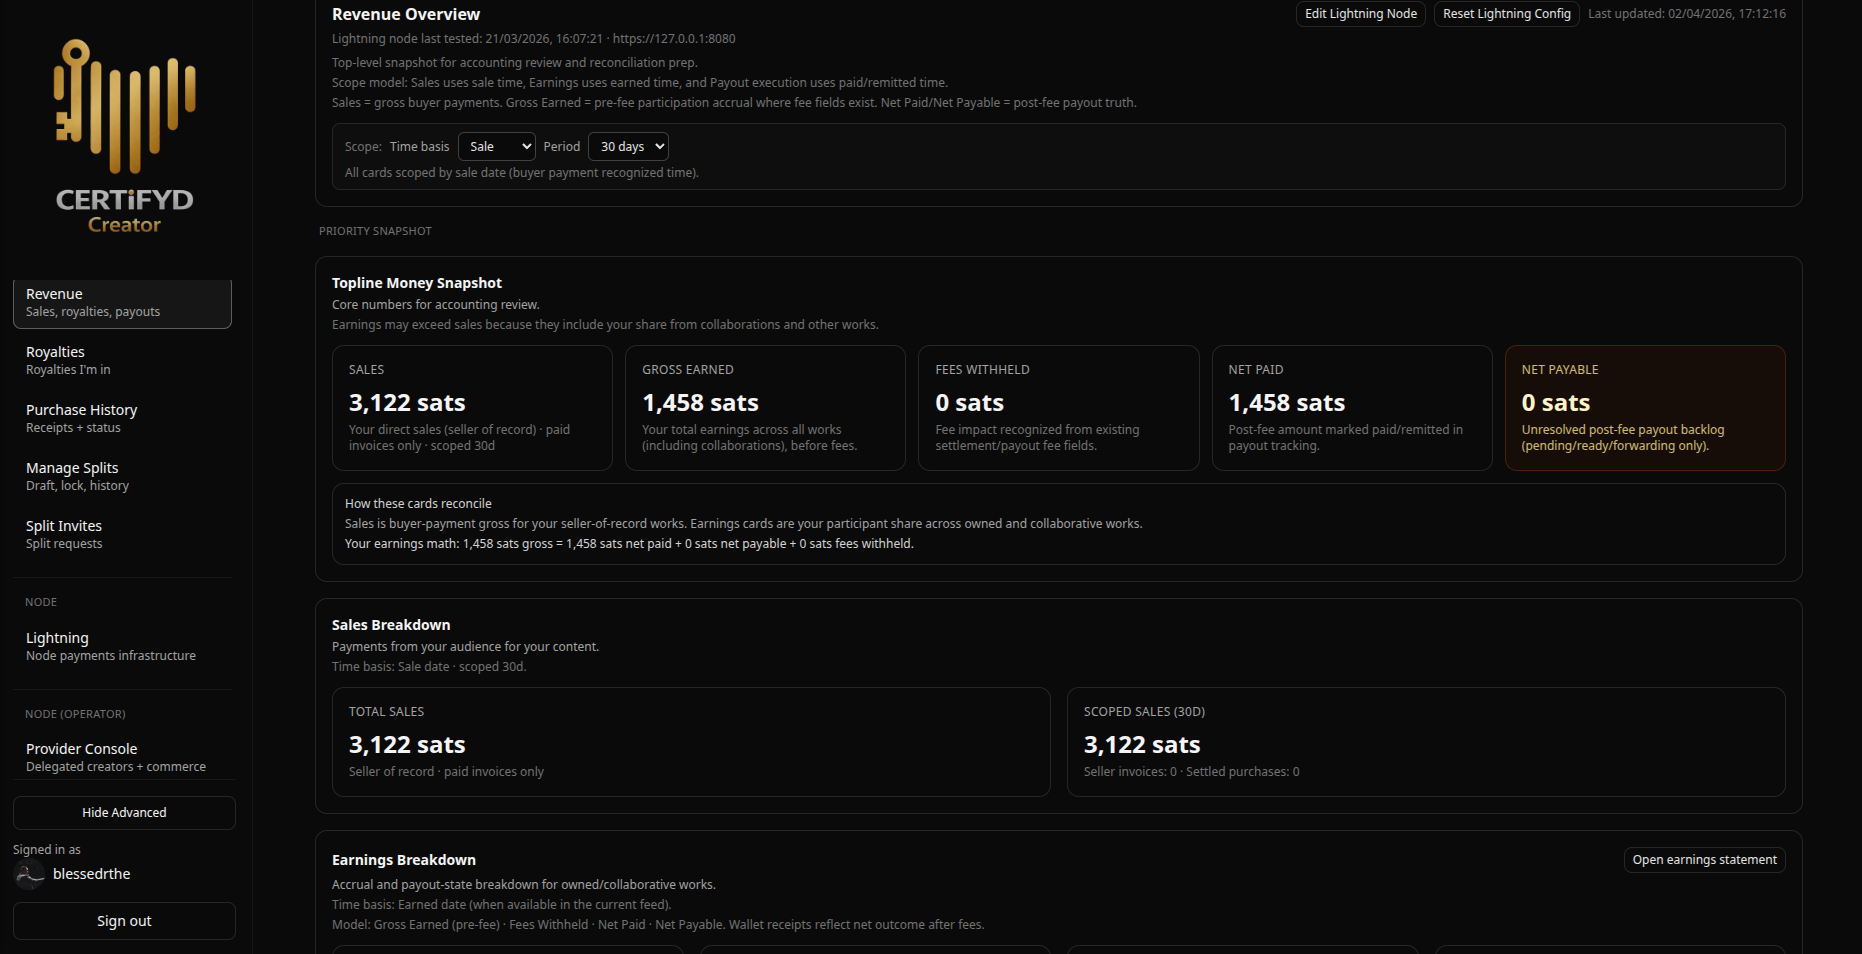Click the All cards scoped by sale date note
Screen dimensions: 1862x954
522,173
